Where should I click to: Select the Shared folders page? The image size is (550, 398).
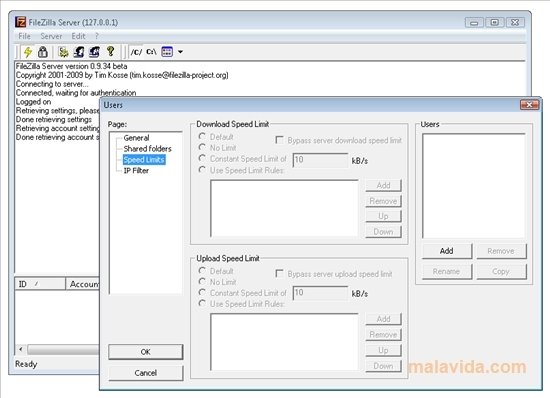coord(147,149)
